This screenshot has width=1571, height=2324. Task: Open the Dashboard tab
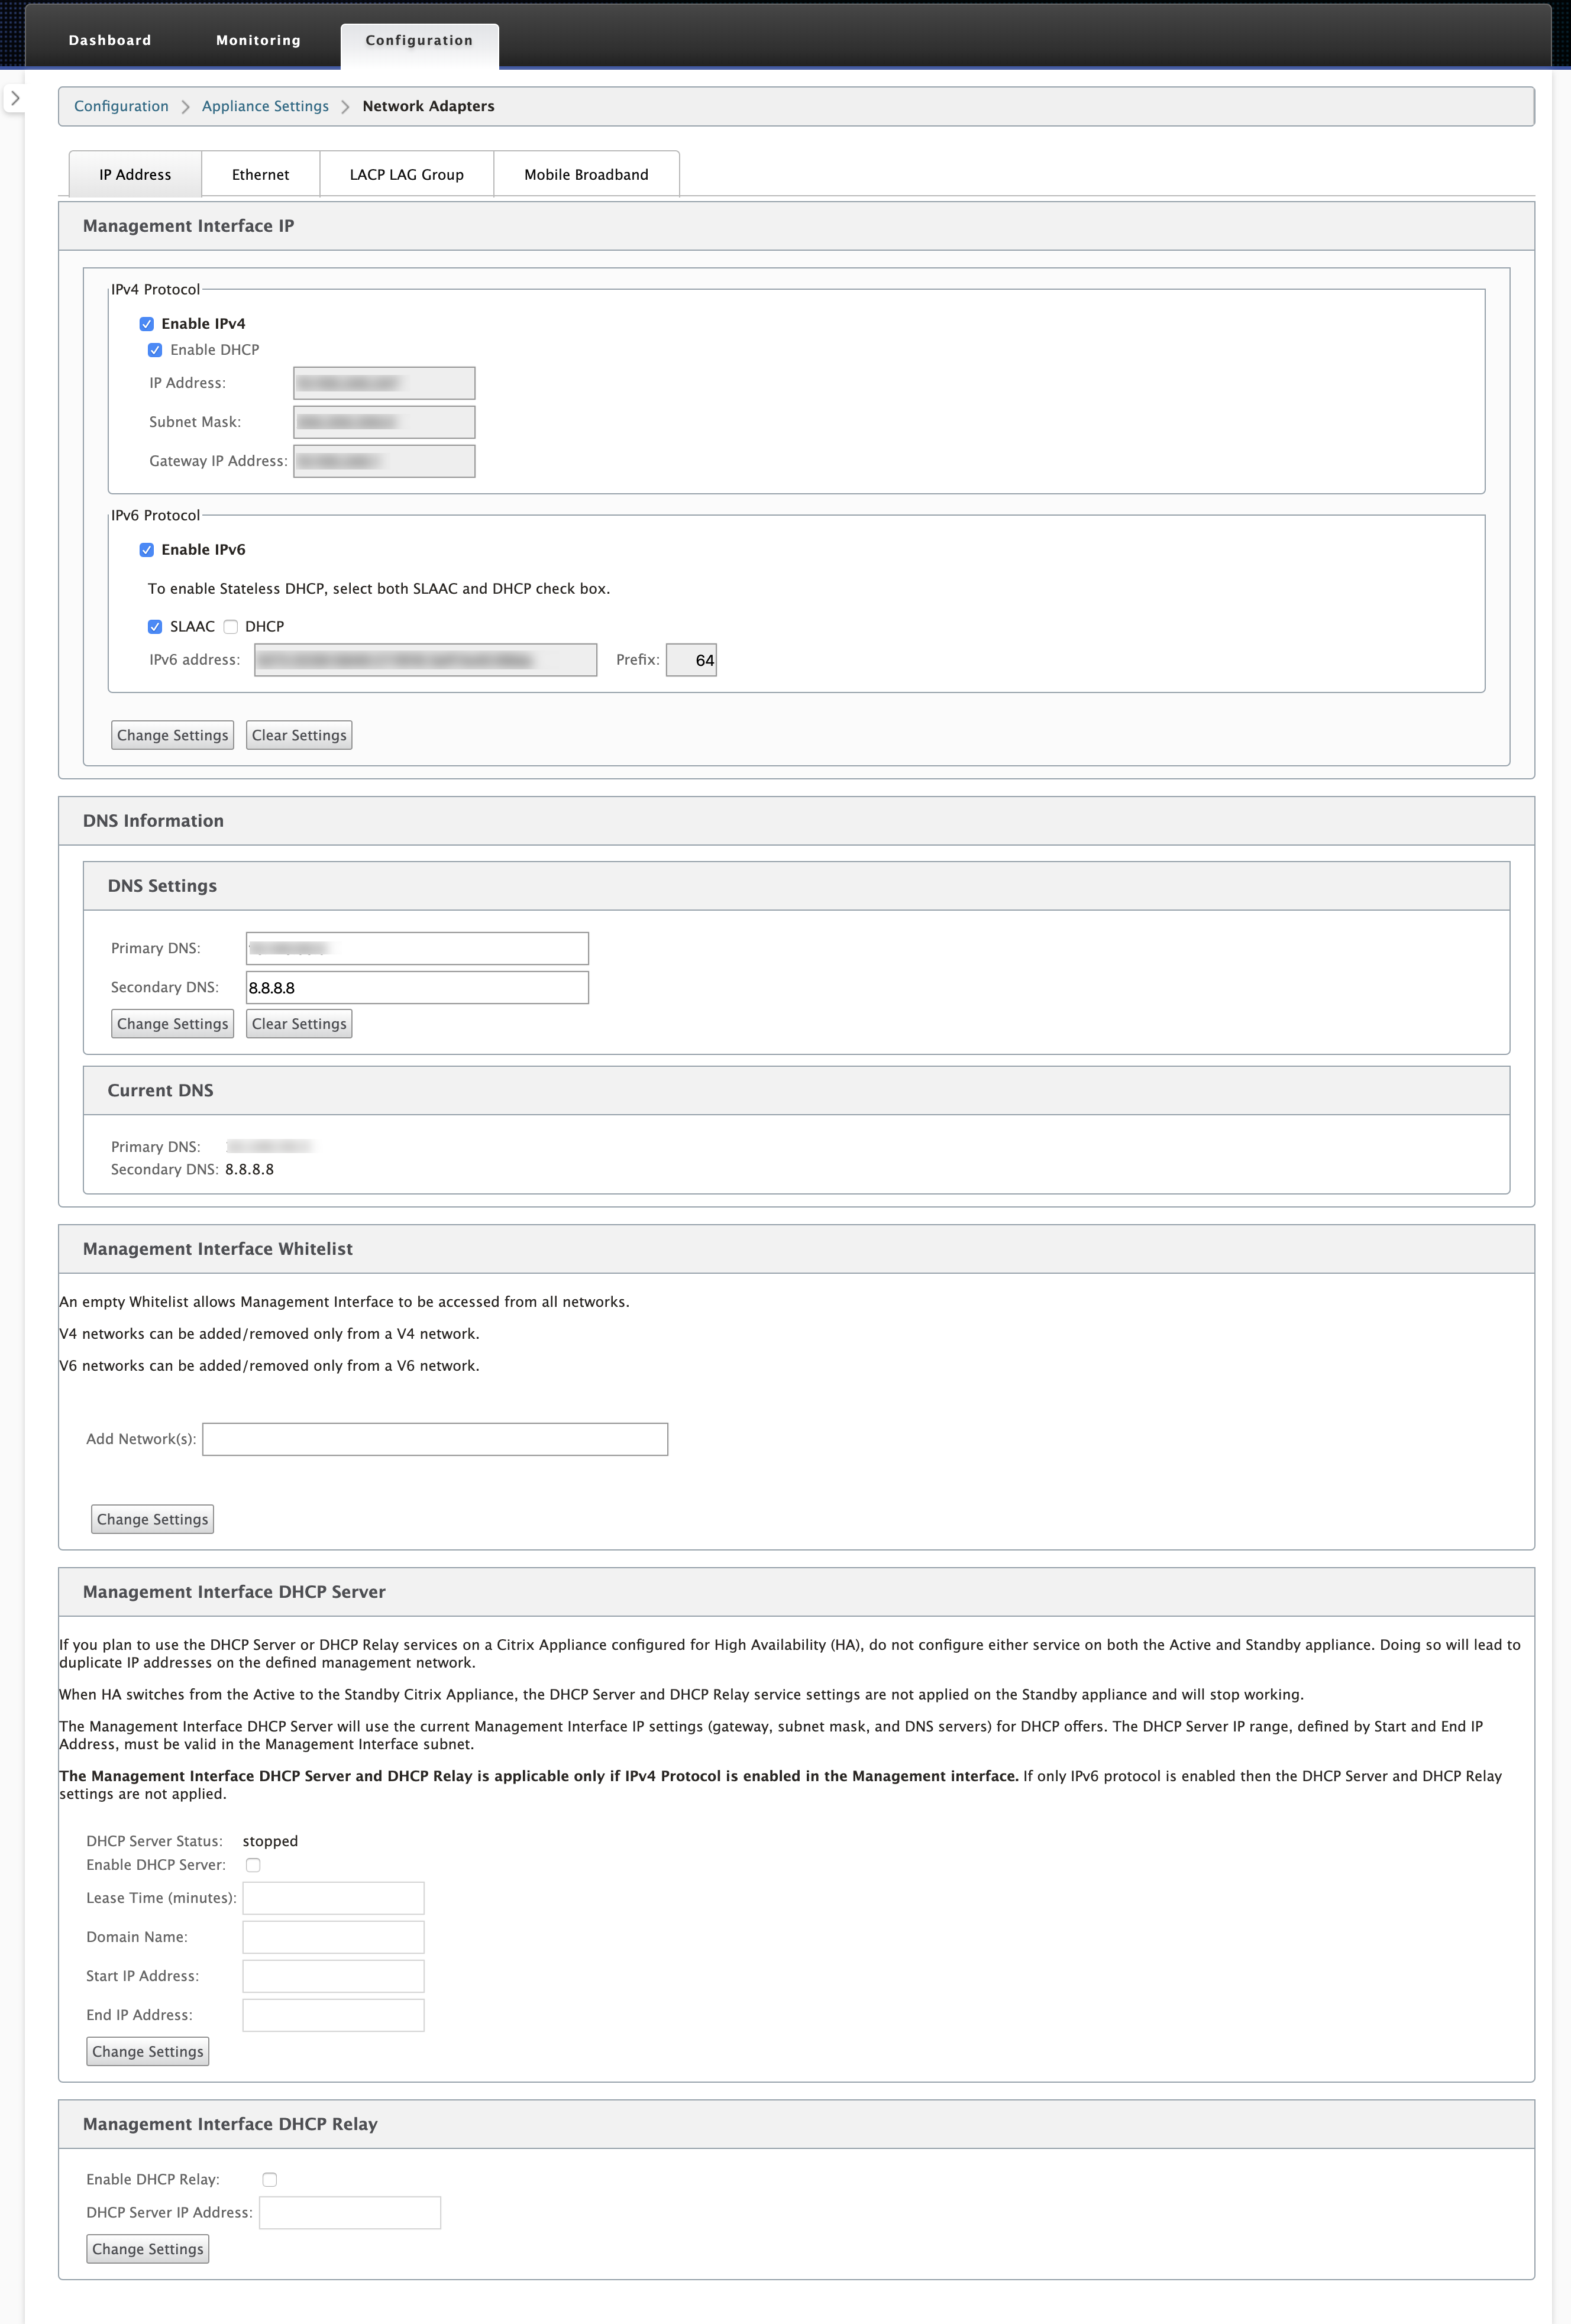tap(110, 41)
